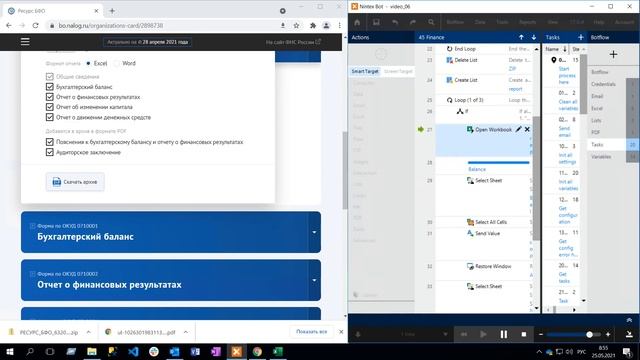The image size is (640, 360).
Task: Go back in Chrome
Action: coord(9,25)
